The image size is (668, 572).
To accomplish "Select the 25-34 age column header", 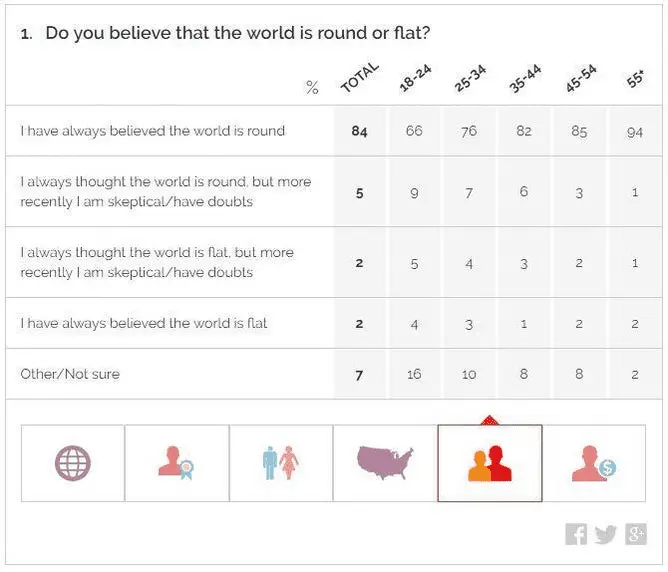I will [x=469, y=80].
